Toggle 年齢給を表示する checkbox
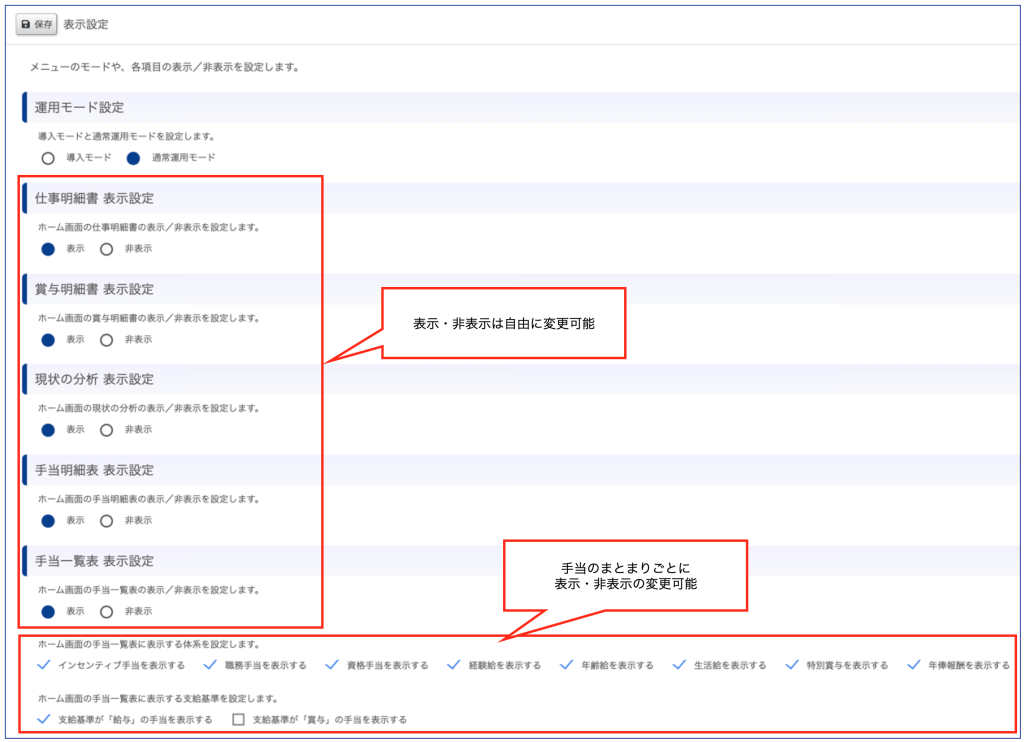Image resolution: width=1024 pixels, height=742 pixels. (x=567, y=664)
